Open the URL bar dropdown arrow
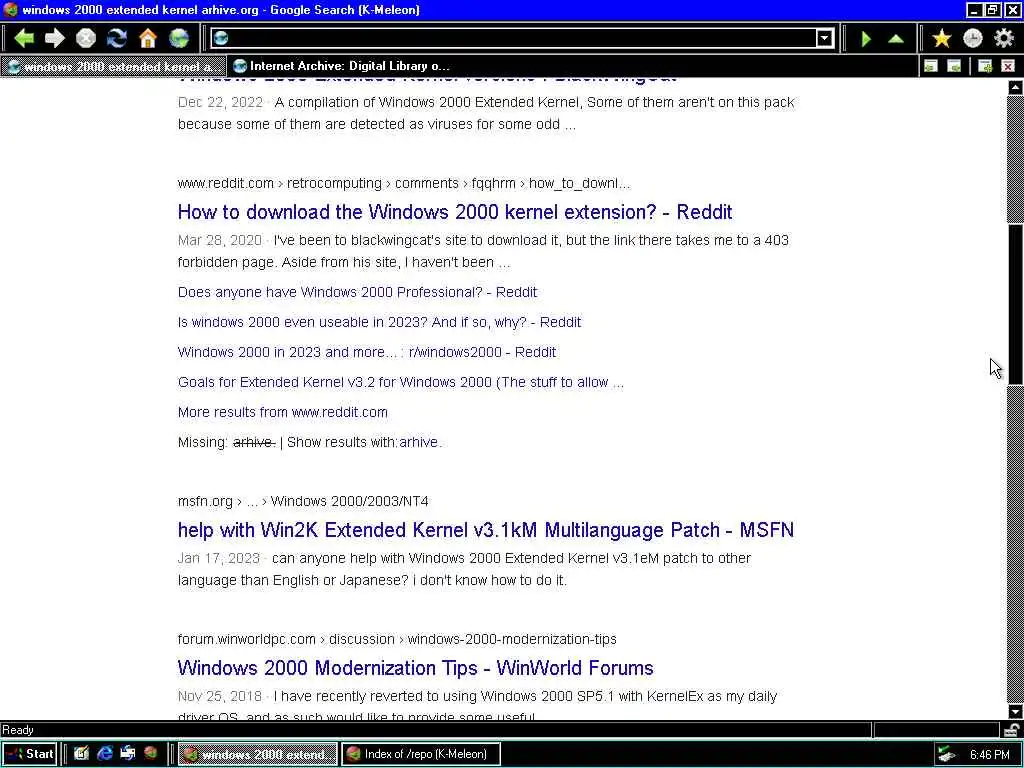Viewport: 1024px width, 768px height. 825,39
